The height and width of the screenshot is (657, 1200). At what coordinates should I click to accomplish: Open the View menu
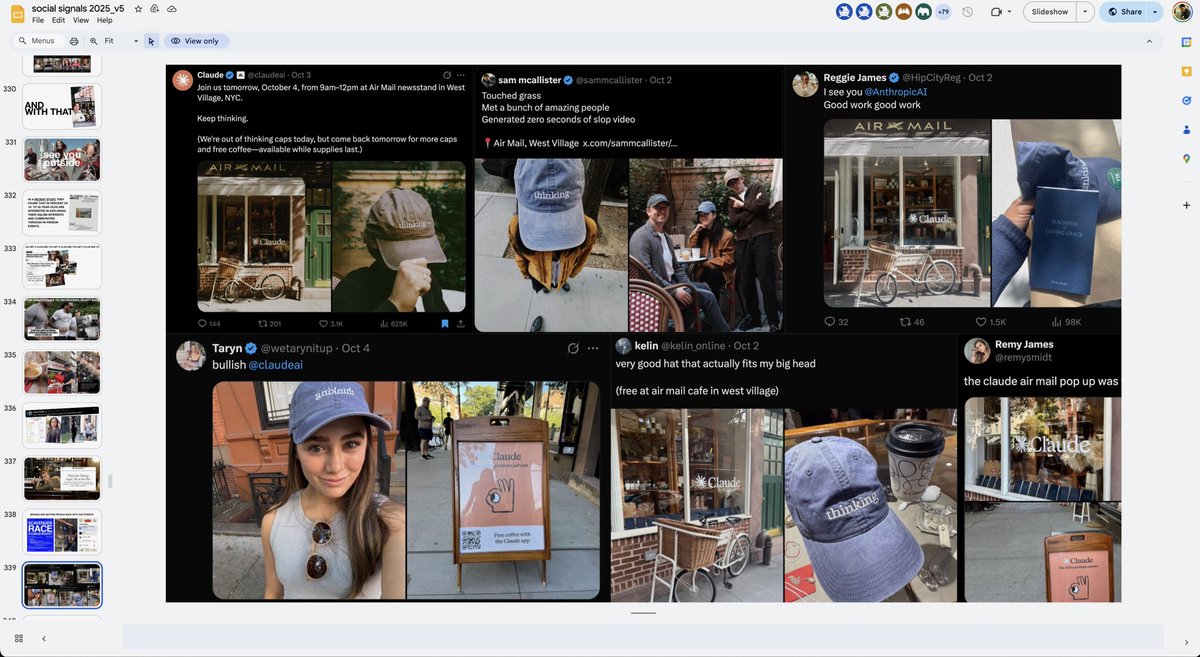pyautogui.click(x=80, y=20)
